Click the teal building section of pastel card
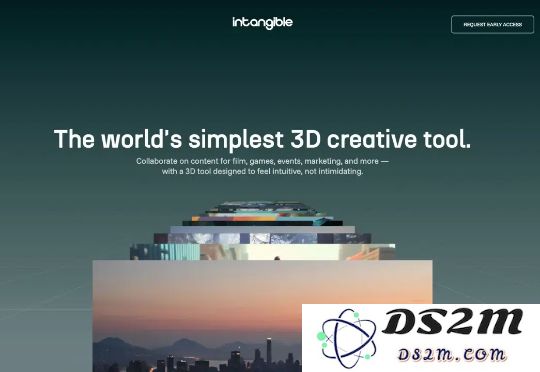Image resolution: width=540 pixels, height=372 pixels. pyautogui.click(x=165, y=252)
